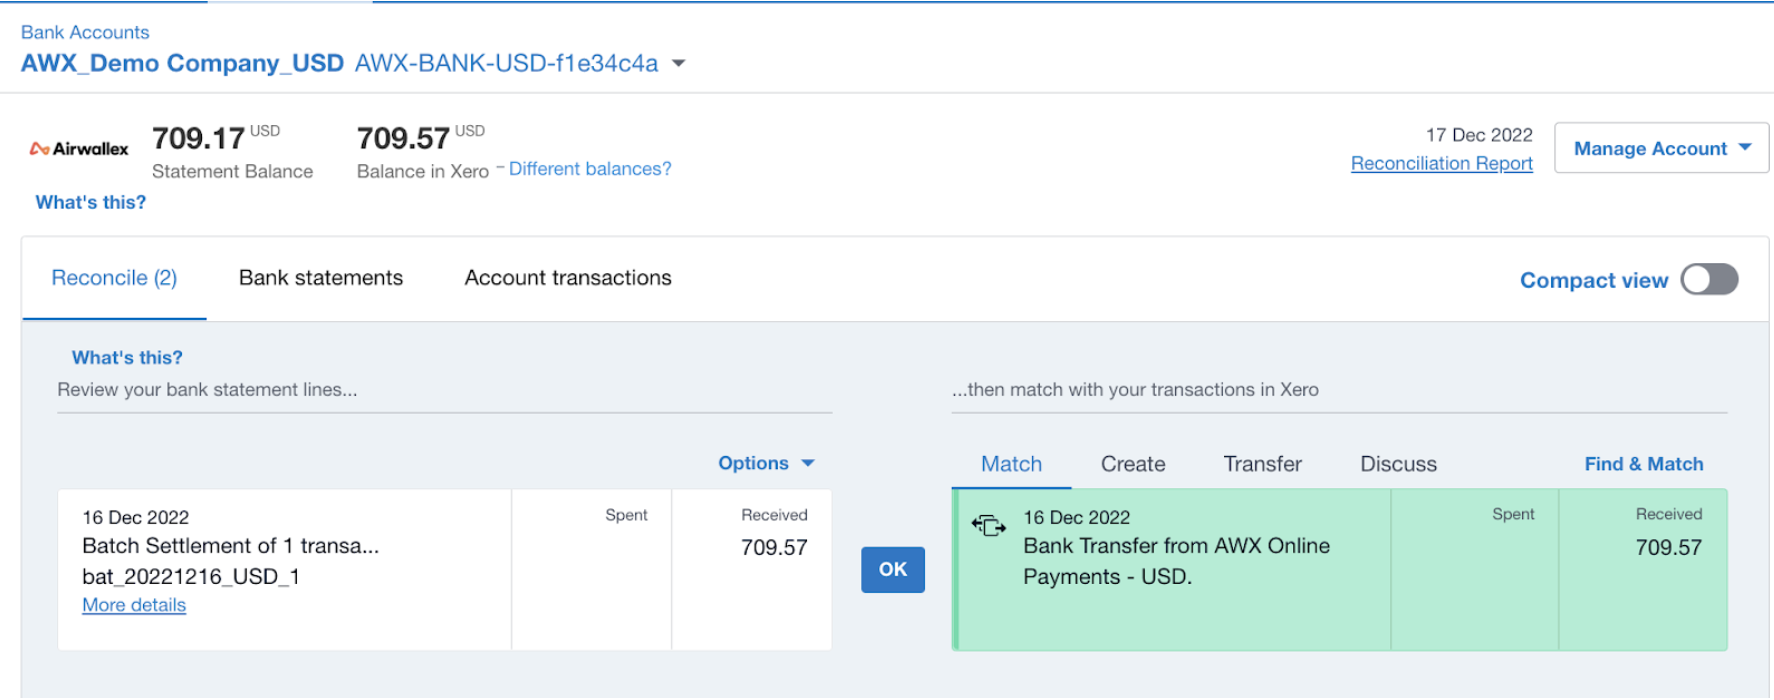Screen dimensions: 1774x700
Task: Expand the Options dropdown menu
Action: [x=766, y=463]
